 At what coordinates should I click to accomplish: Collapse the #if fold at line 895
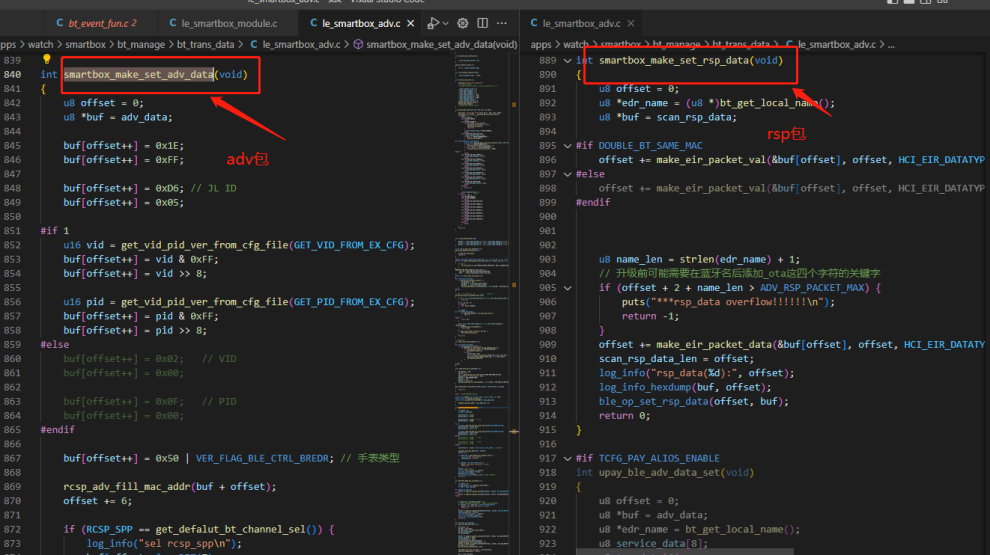coord(567,146)
